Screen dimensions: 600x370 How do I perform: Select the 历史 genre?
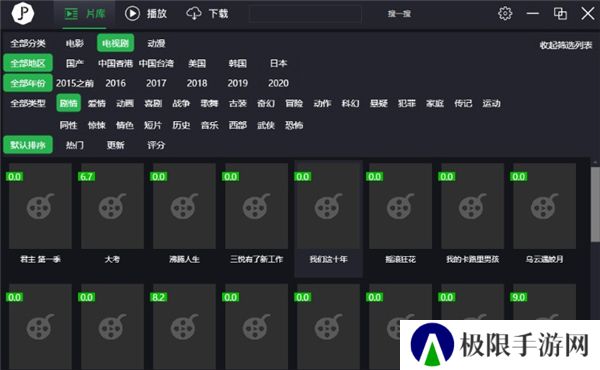[181, 125]
